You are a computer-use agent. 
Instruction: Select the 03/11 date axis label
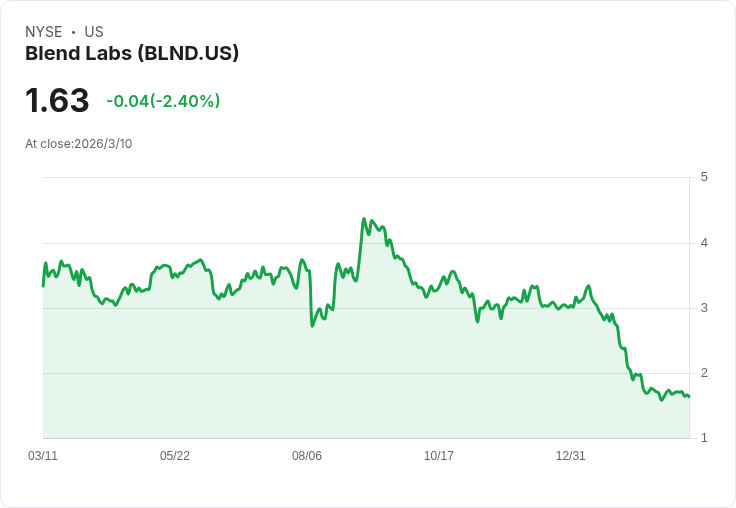[x=43, y=456]
